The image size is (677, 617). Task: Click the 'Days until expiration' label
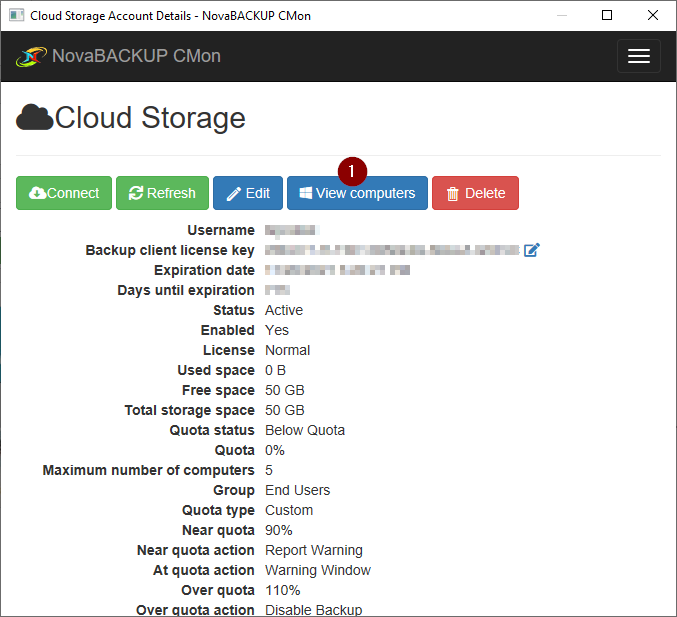pyautogui.click(x=186, y=290)
